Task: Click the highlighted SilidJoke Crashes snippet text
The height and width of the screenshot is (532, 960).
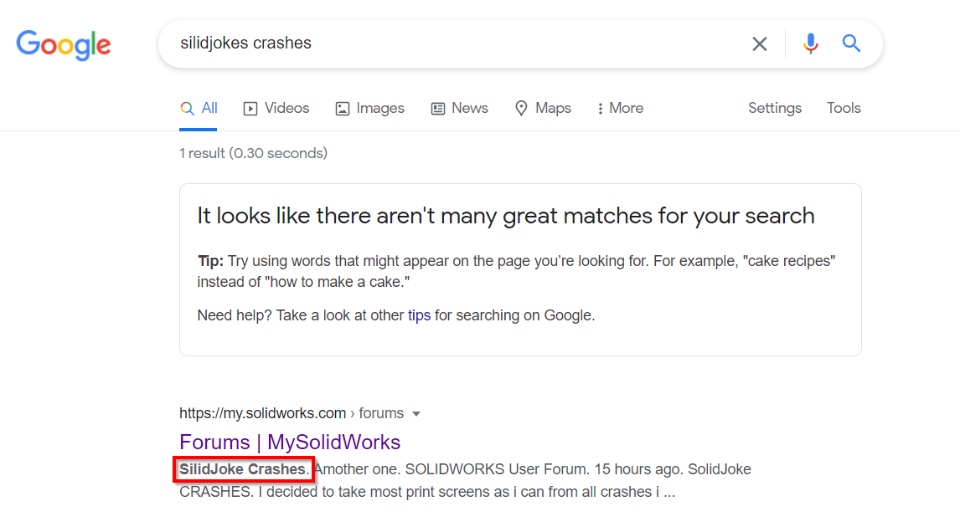Action: [x=243, y=469]
